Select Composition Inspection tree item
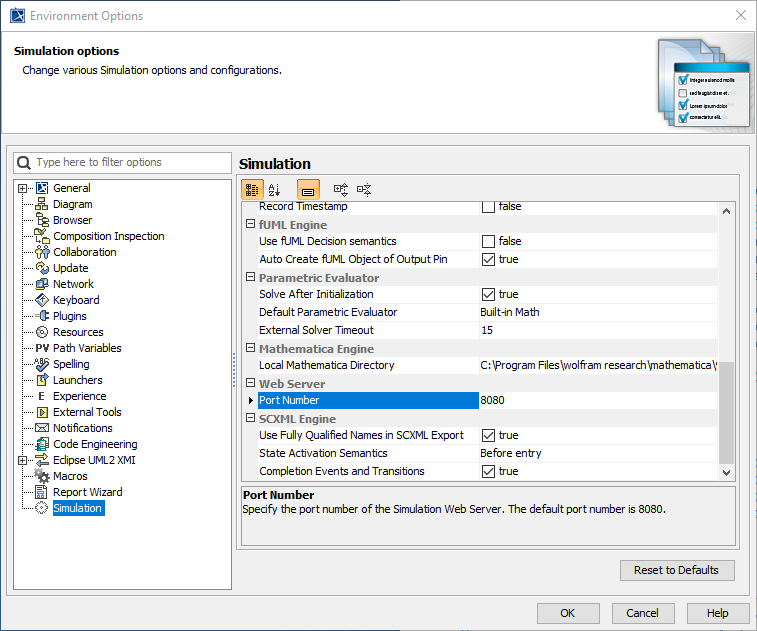Viewport: 757px width, 631px height. point(109,236)
